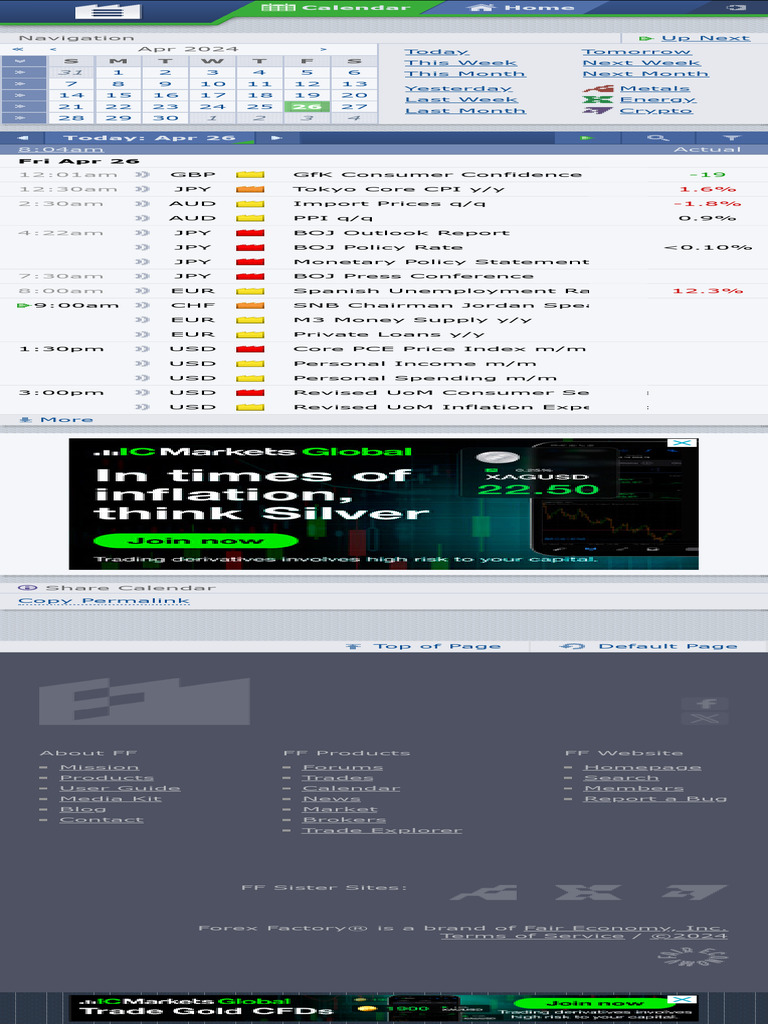Viewport: 768px width, 1024px height.
Task: Open detail icon for BOJ Policy Rate
Action: coord(142,247)
